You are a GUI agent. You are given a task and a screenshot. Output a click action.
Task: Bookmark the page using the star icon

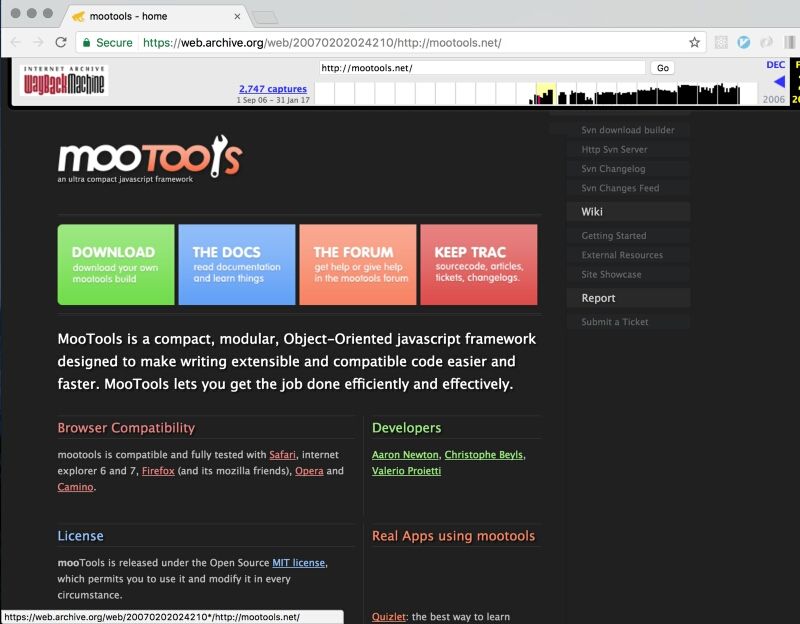click(694, 44)
